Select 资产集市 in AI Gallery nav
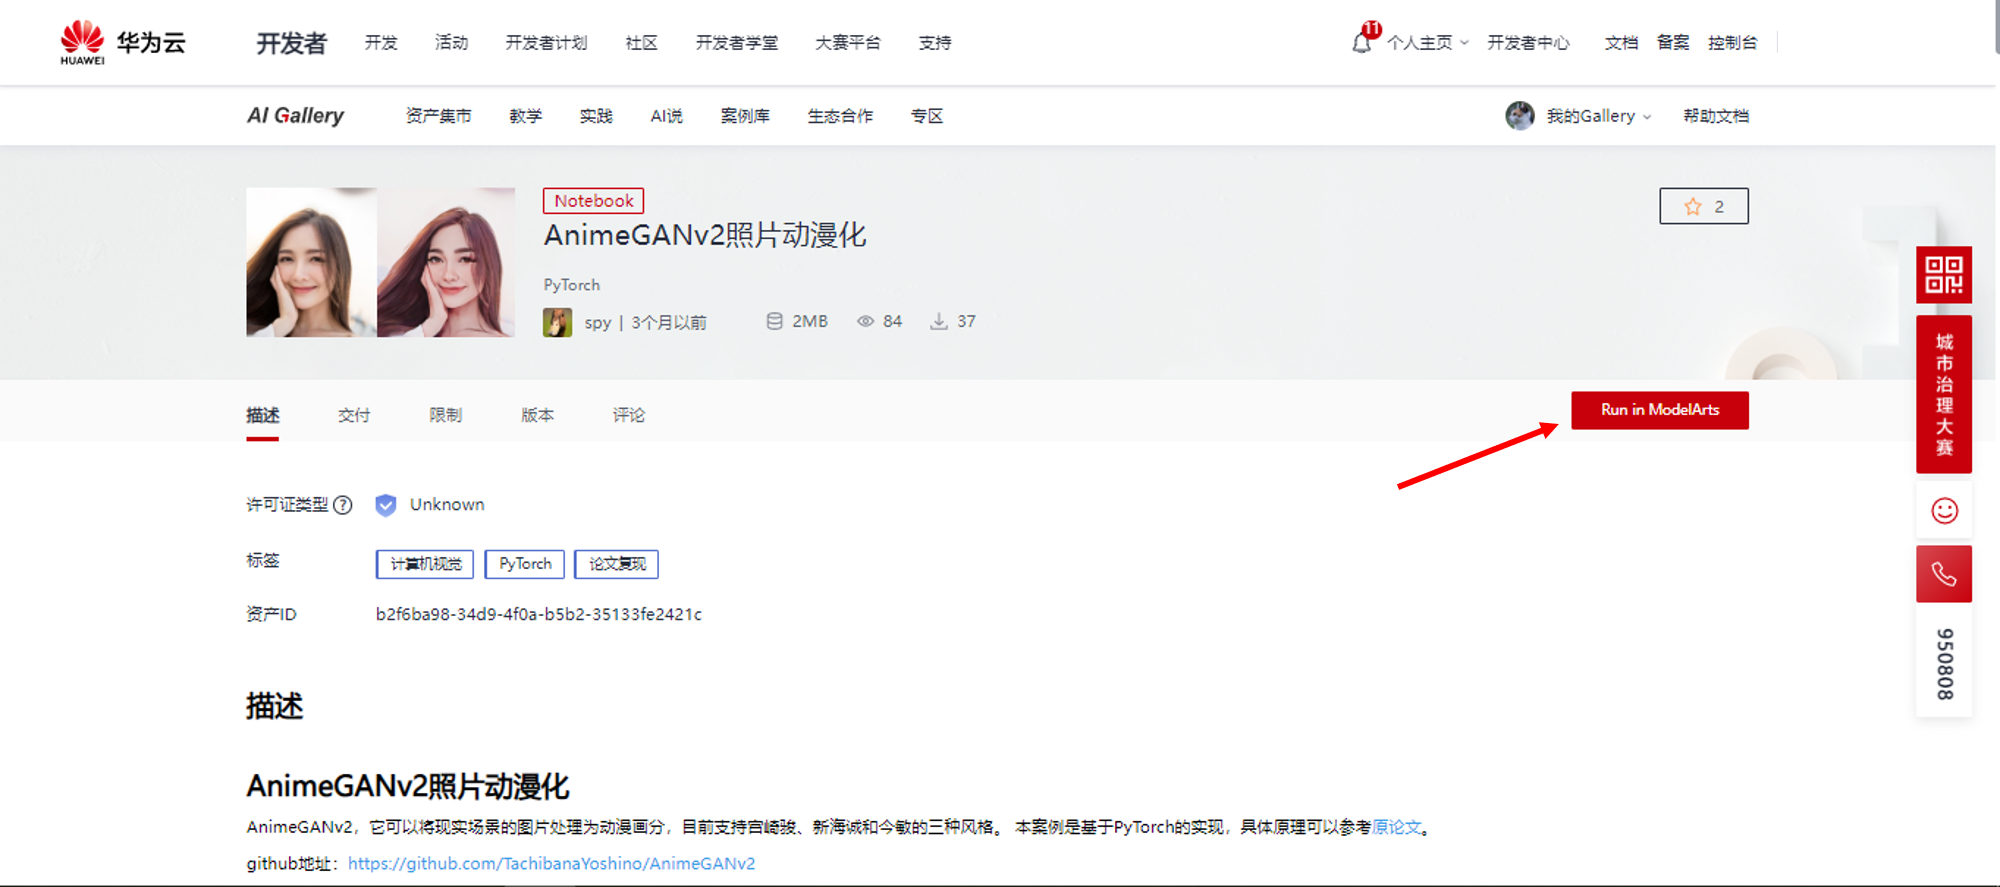The height and width of the screenshot is (887, 2000). click(x=438, y=116)
